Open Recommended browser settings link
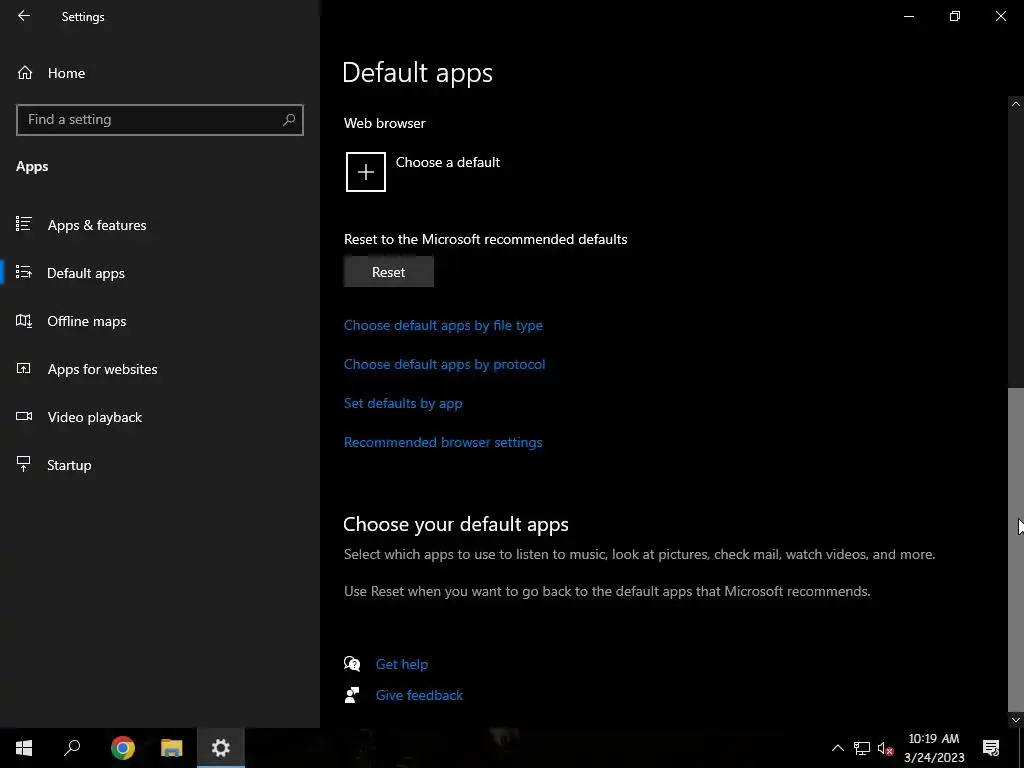The width and height of the screenshot is (1024, 768). (443, 443)
